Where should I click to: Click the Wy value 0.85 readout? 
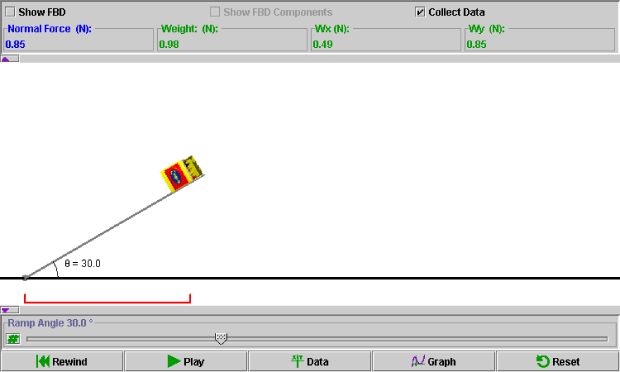click(x=476, y=44)
